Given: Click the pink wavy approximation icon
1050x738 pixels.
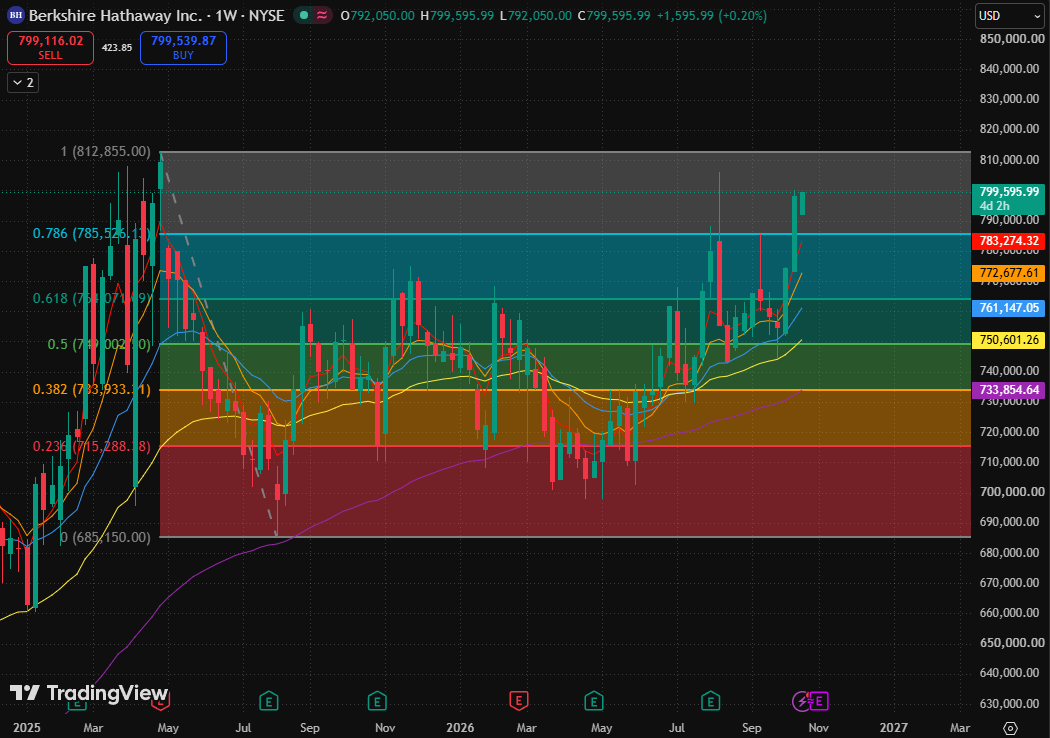Looking at the screenshot, I should pos(322,15).
